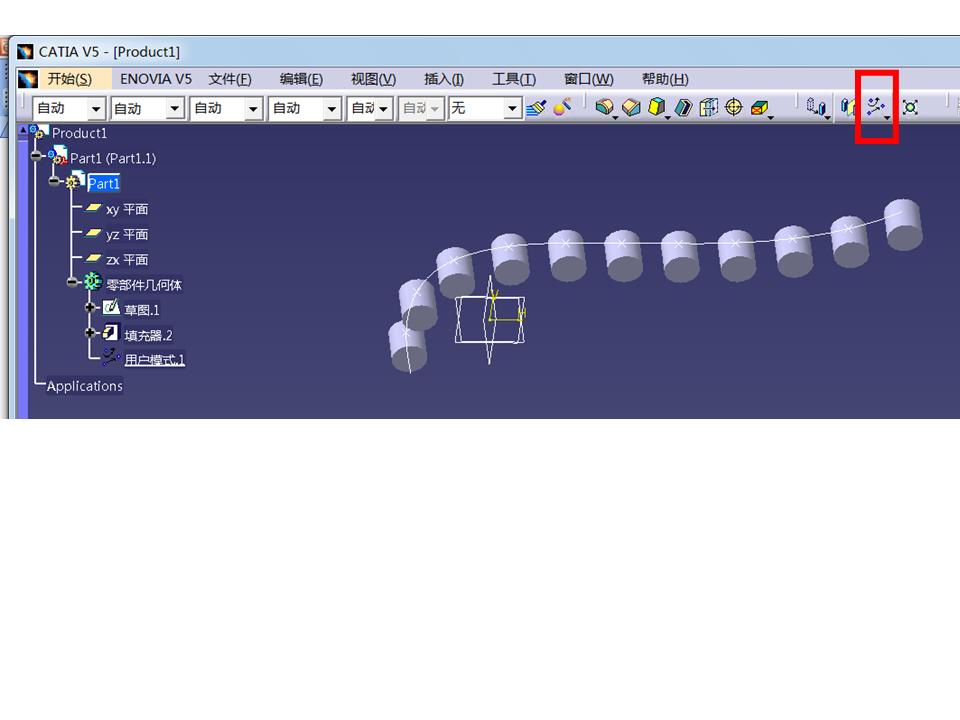This screenshot has height=720, width=960.
Task: Select the shell tool icon
Action: pos(683,108)
